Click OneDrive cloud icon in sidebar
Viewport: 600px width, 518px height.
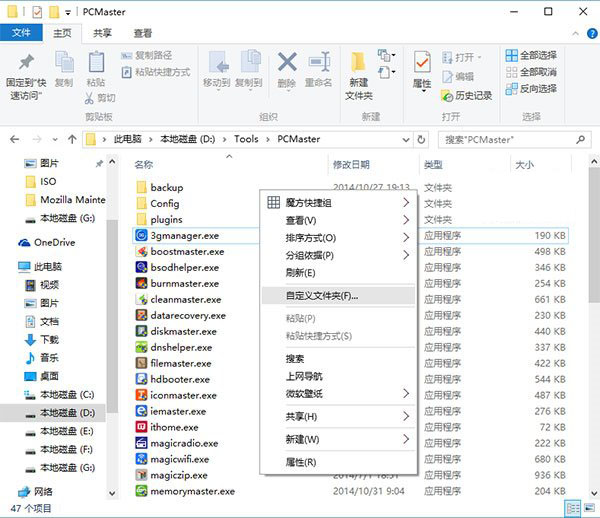[24, 242]
